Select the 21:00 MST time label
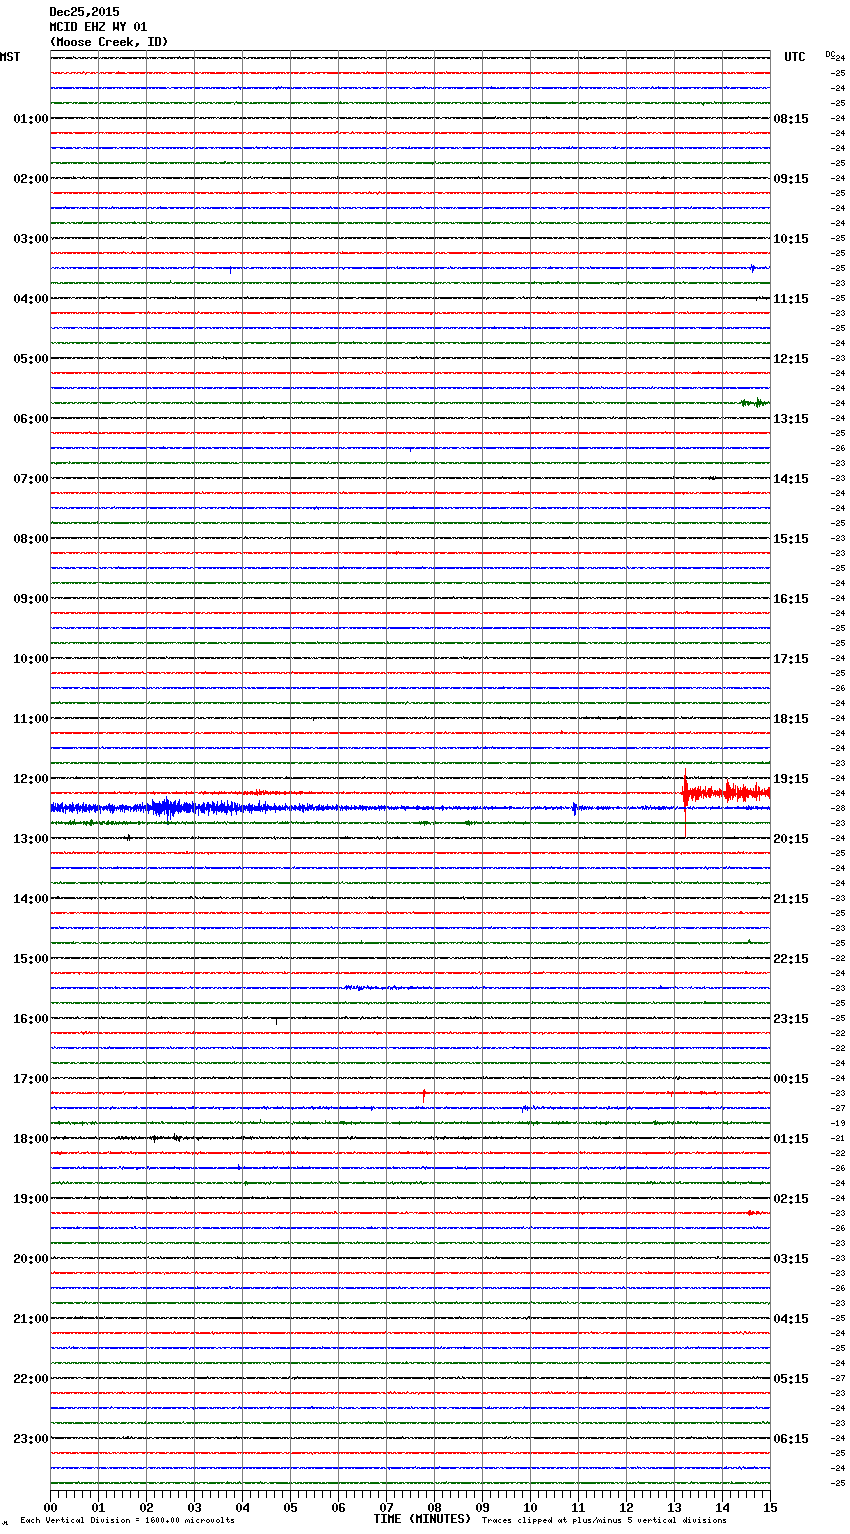Screen dimensions: 850x1534 31,1319
